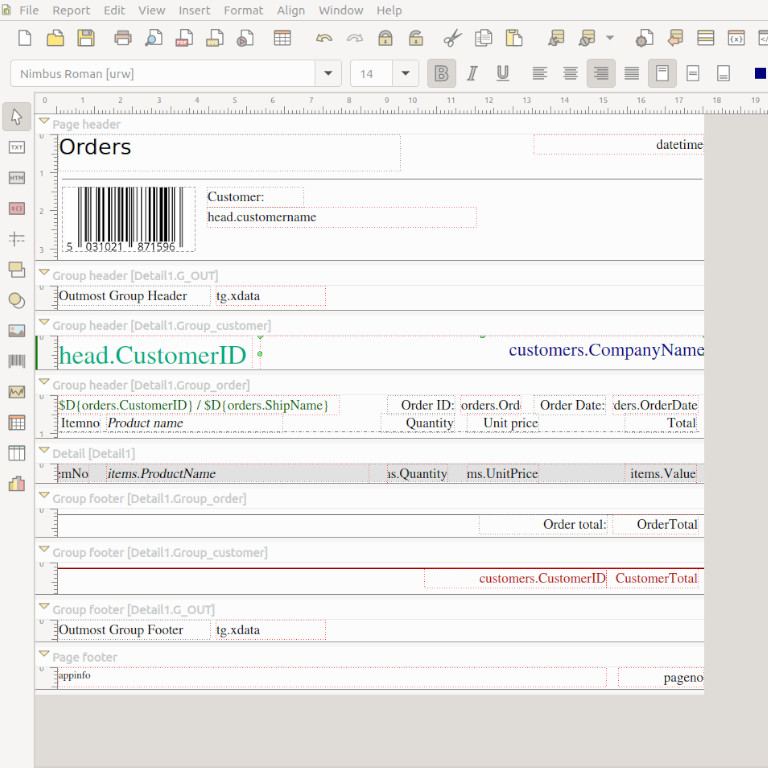Toggle bold formatting

441,74
